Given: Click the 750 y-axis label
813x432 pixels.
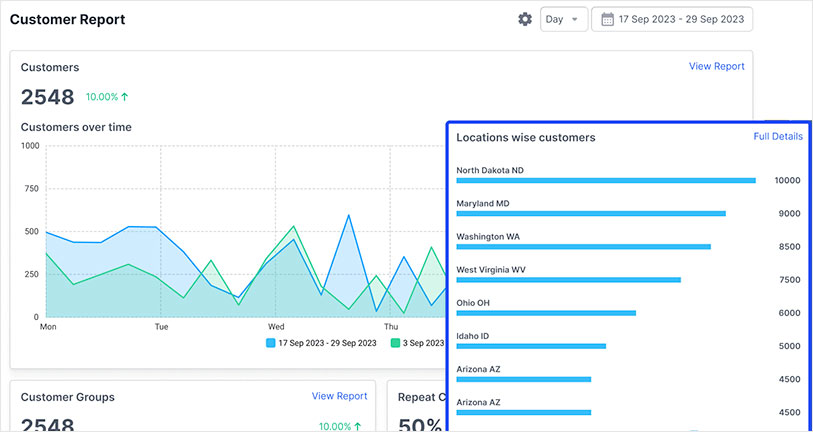Looking at the screenshot, I should click(x=32, y=189).
